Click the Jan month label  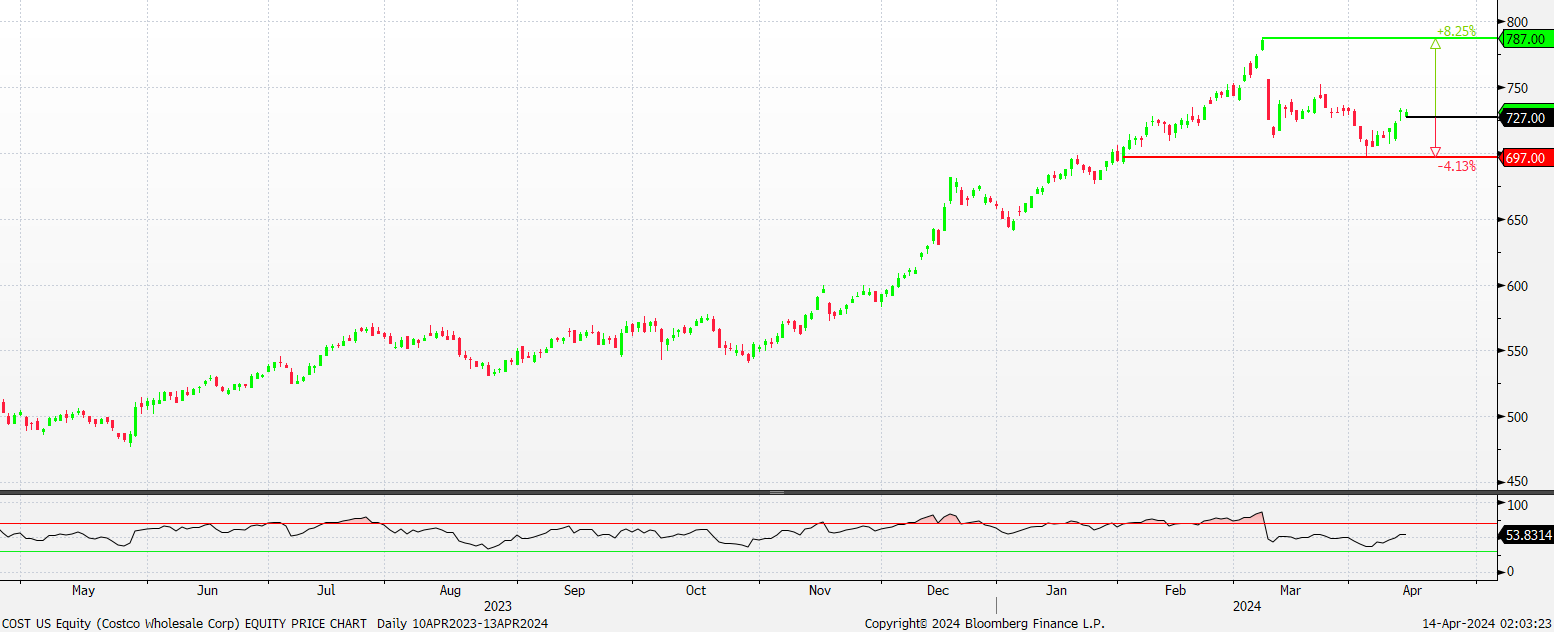tap(1058, 590)
